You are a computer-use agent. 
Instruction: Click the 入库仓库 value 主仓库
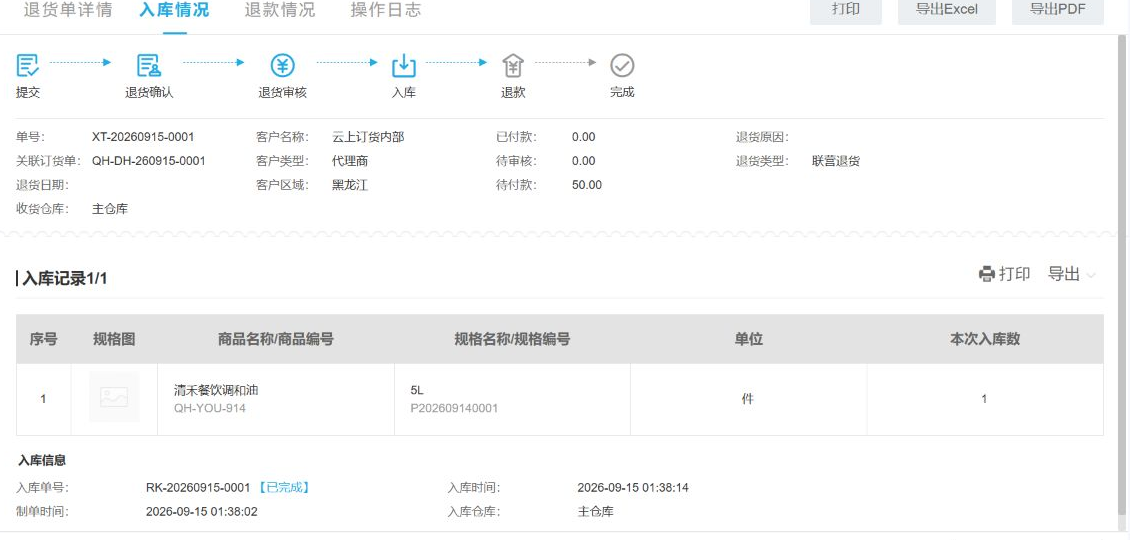click(x=596, y=512)
